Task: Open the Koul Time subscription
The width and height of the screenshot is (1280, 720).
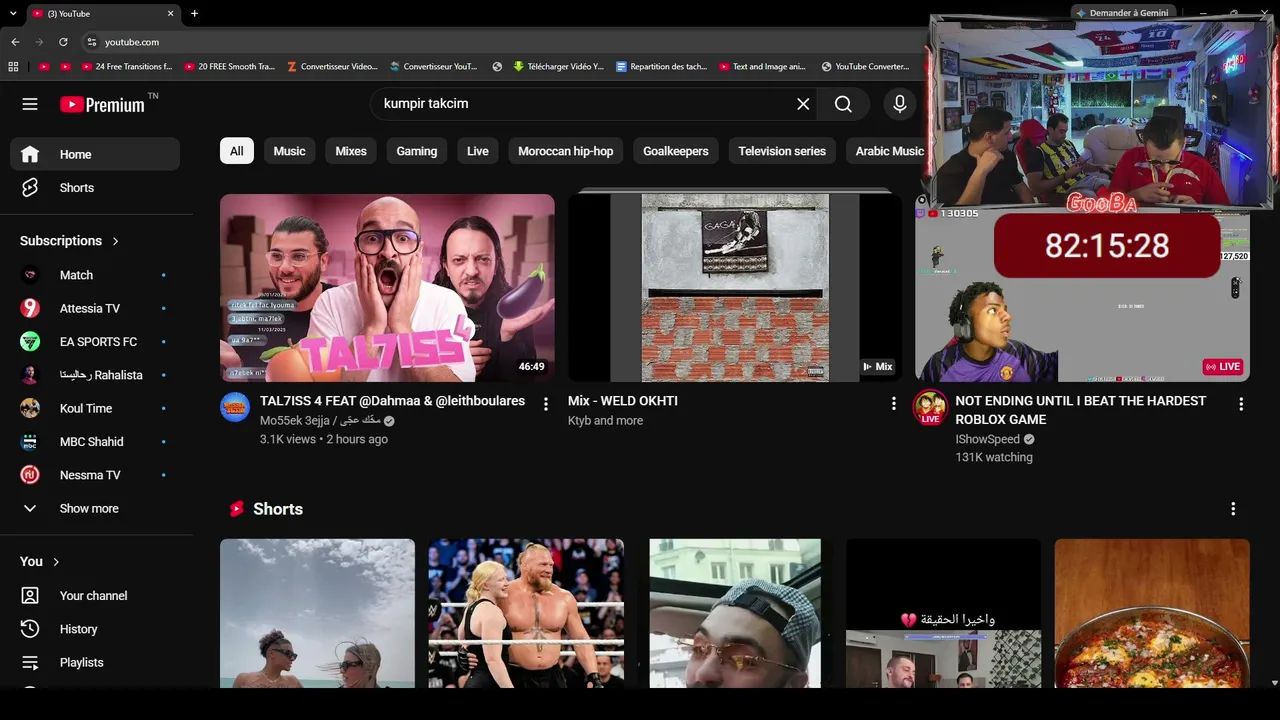Action: (95, 408)
